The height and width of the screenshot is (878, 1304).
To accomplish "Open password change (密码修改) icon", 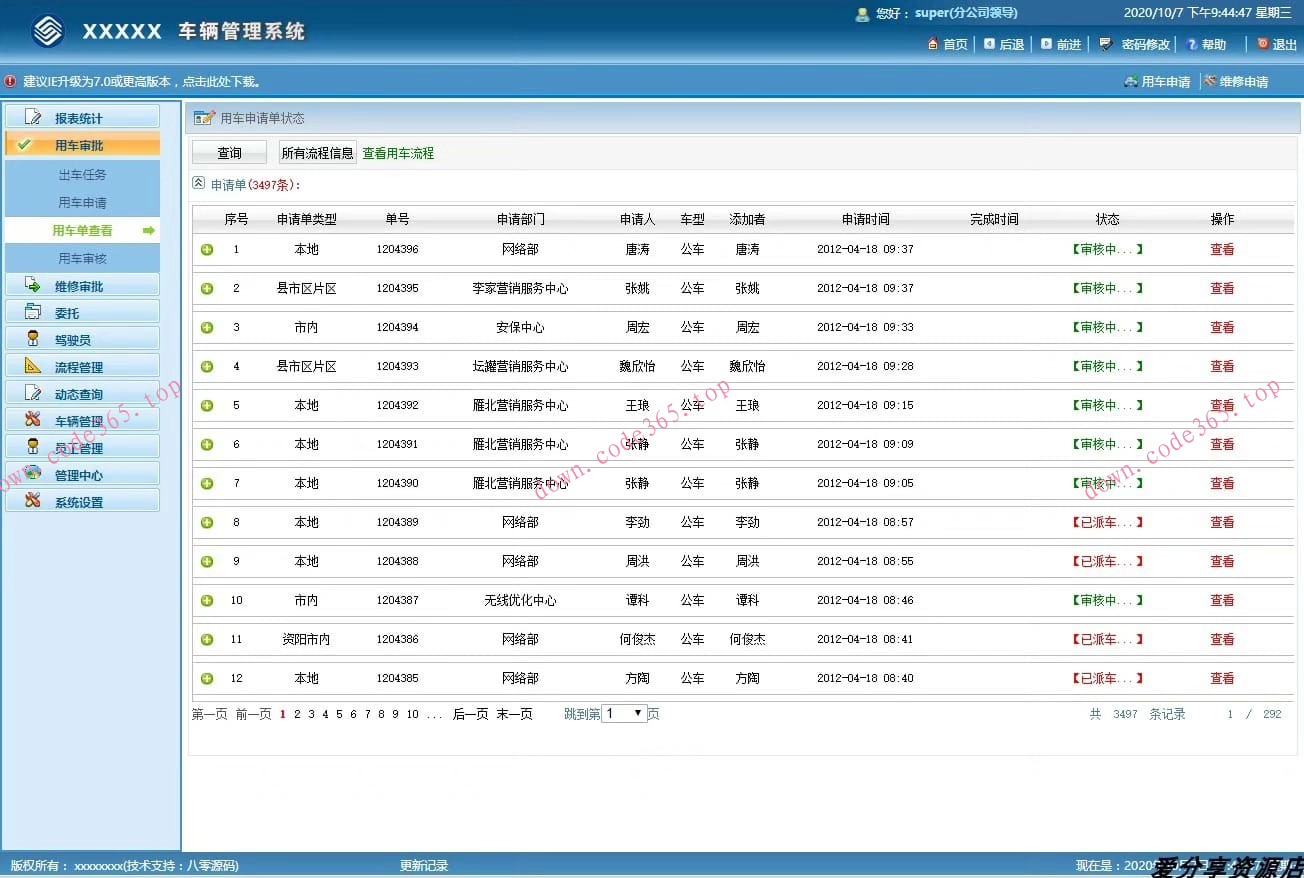I will [x=1105, y=44].
